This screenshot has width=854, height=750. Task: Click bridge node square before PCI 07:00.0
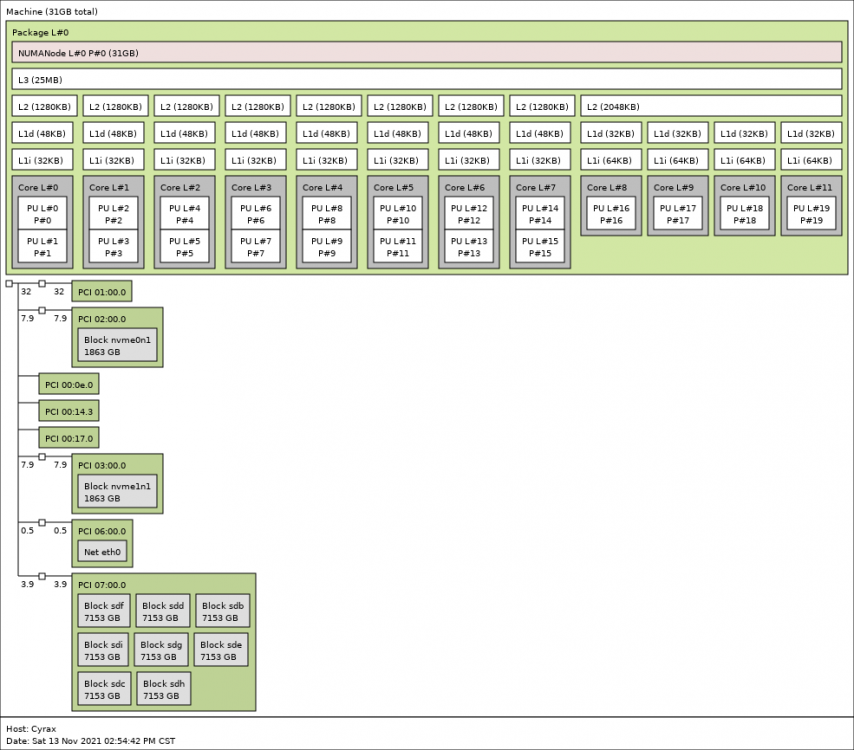(x=42, y=576)
